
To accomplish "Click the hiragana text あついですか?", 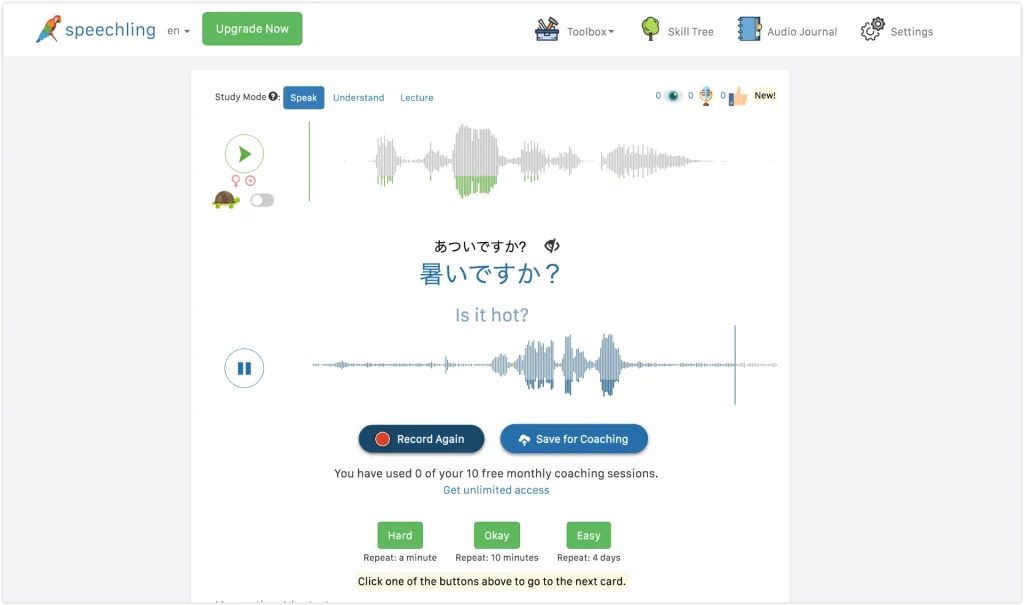I will [480, 246].
